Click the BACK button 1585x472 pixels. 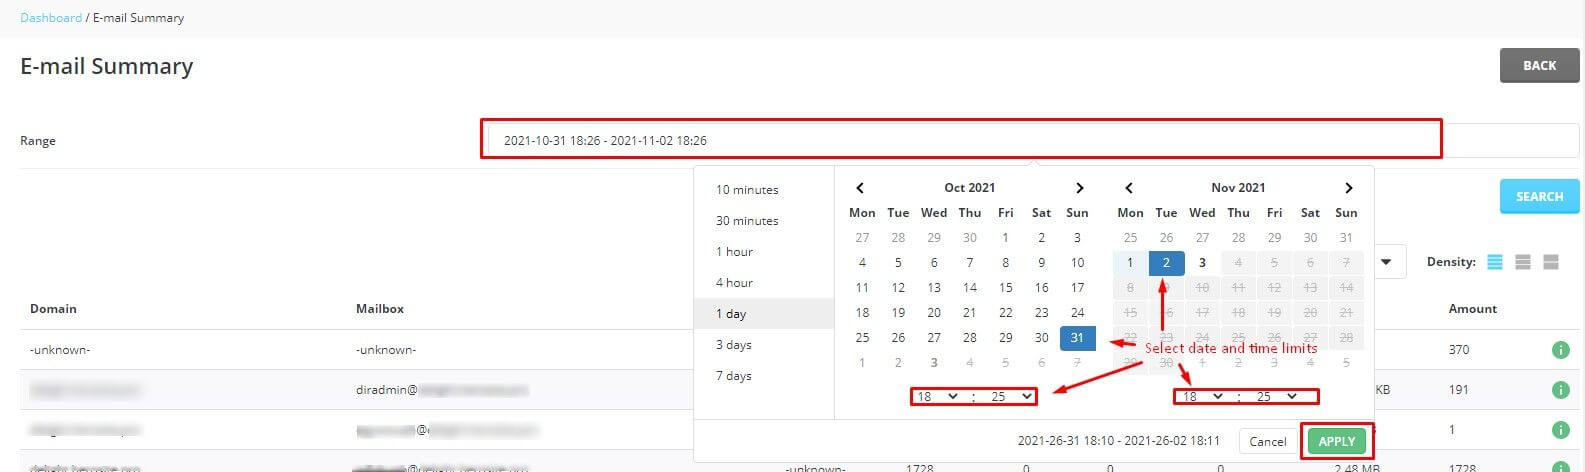1539,65
